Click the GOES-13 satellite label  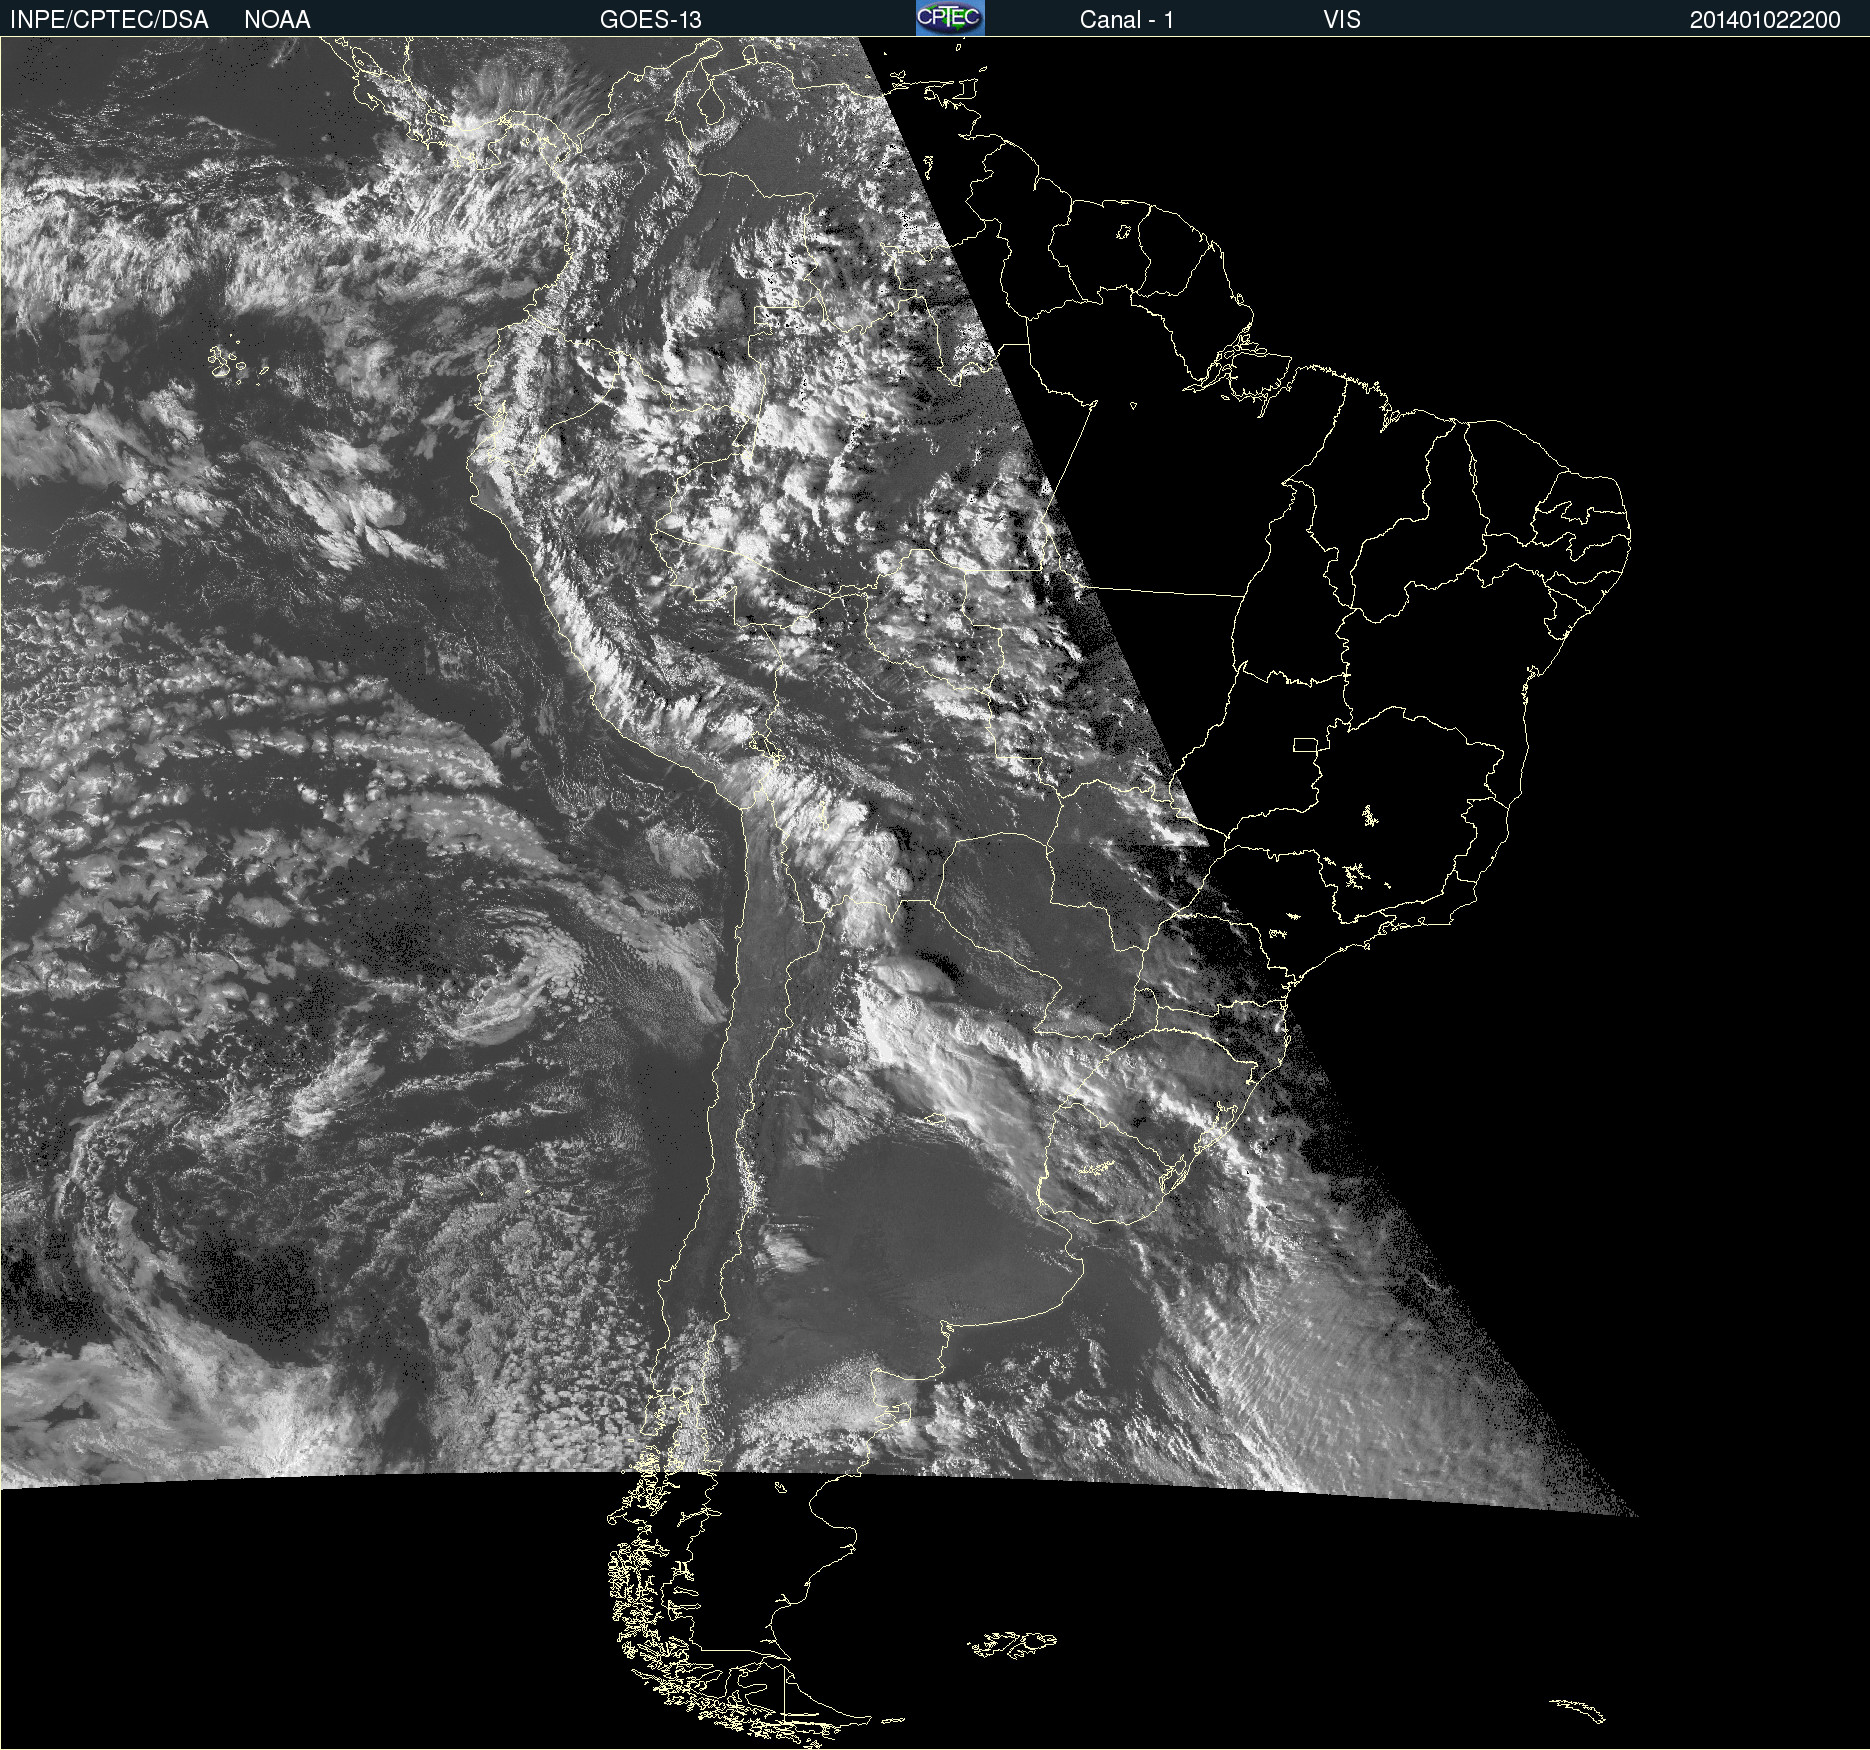(651, 20)
